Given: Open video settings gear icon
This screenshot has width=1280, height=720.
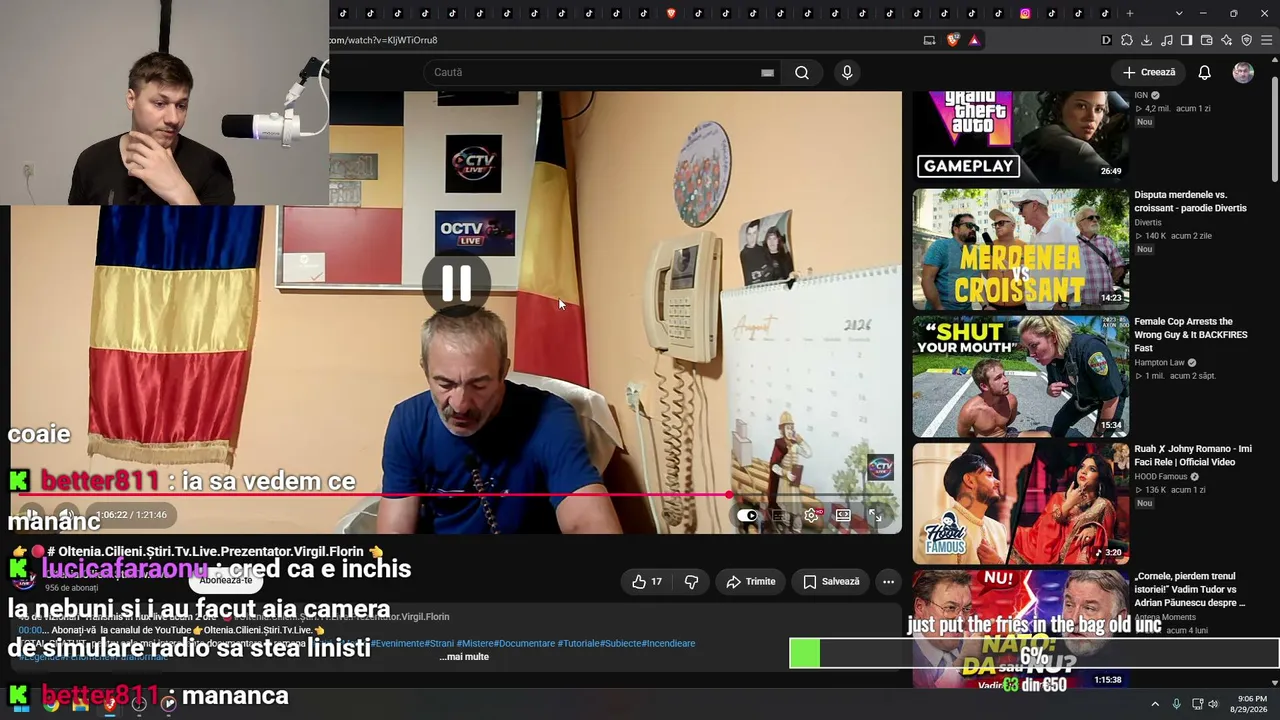Looking at the screenshot, I should point(811,515).
